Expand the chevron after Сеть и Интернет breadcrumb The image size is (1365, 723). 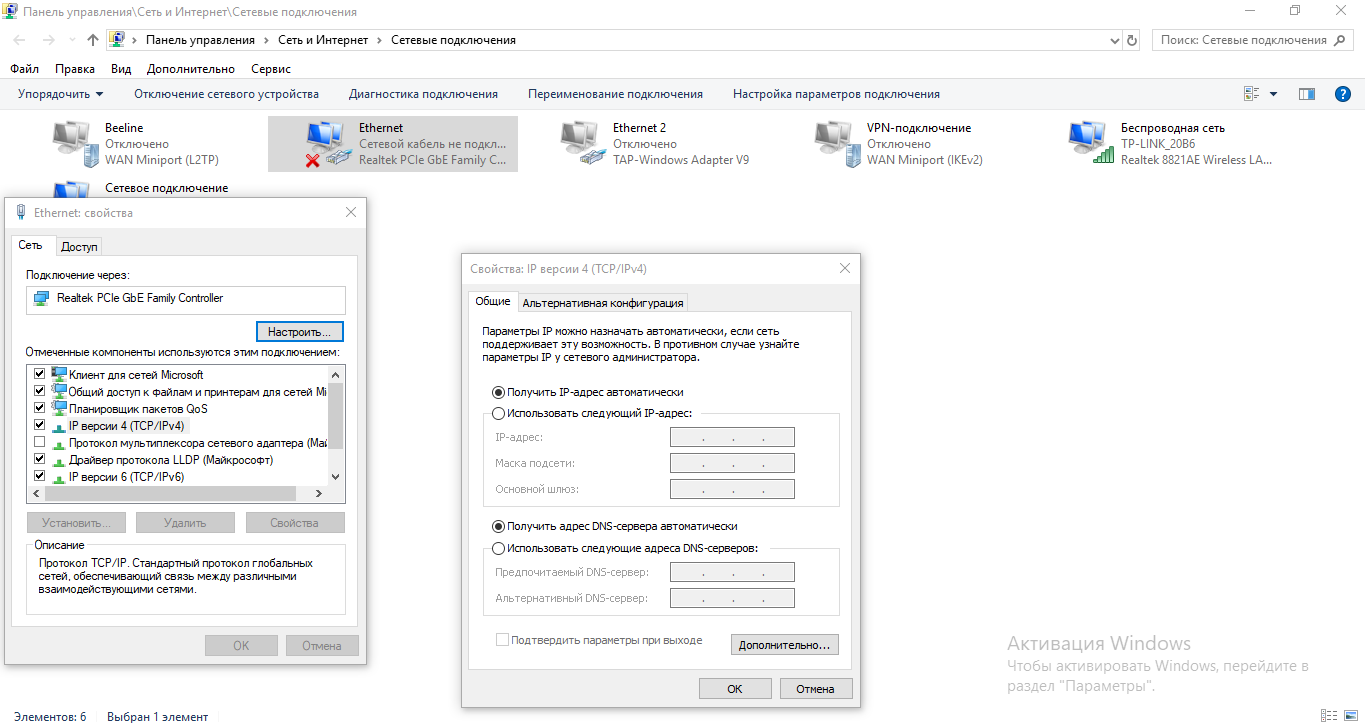coord(378,40)
